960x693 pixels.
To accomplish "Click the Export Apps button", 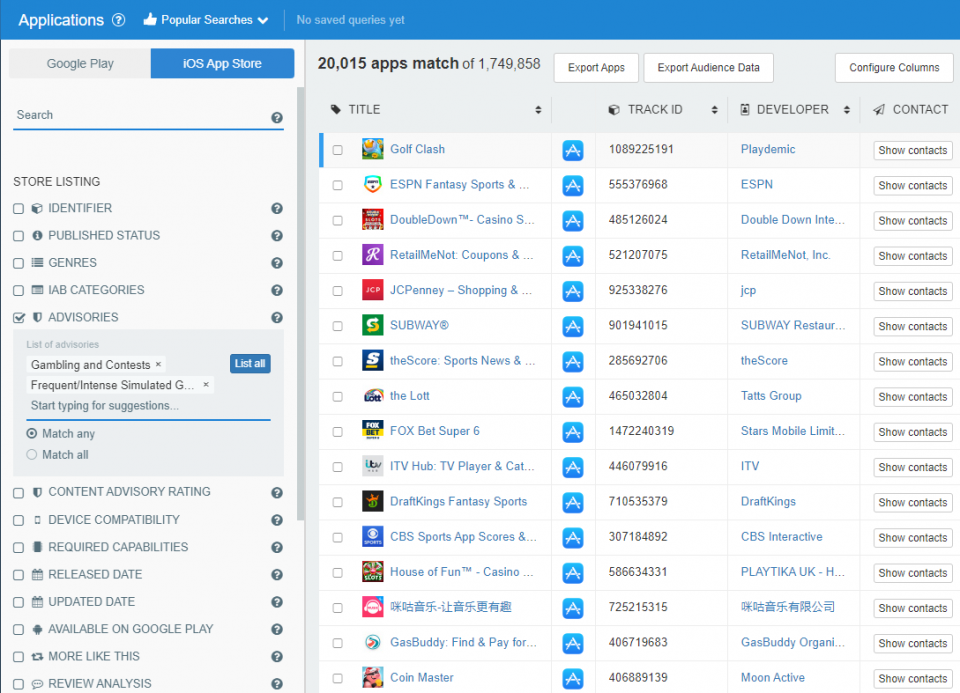I will 596,68.
